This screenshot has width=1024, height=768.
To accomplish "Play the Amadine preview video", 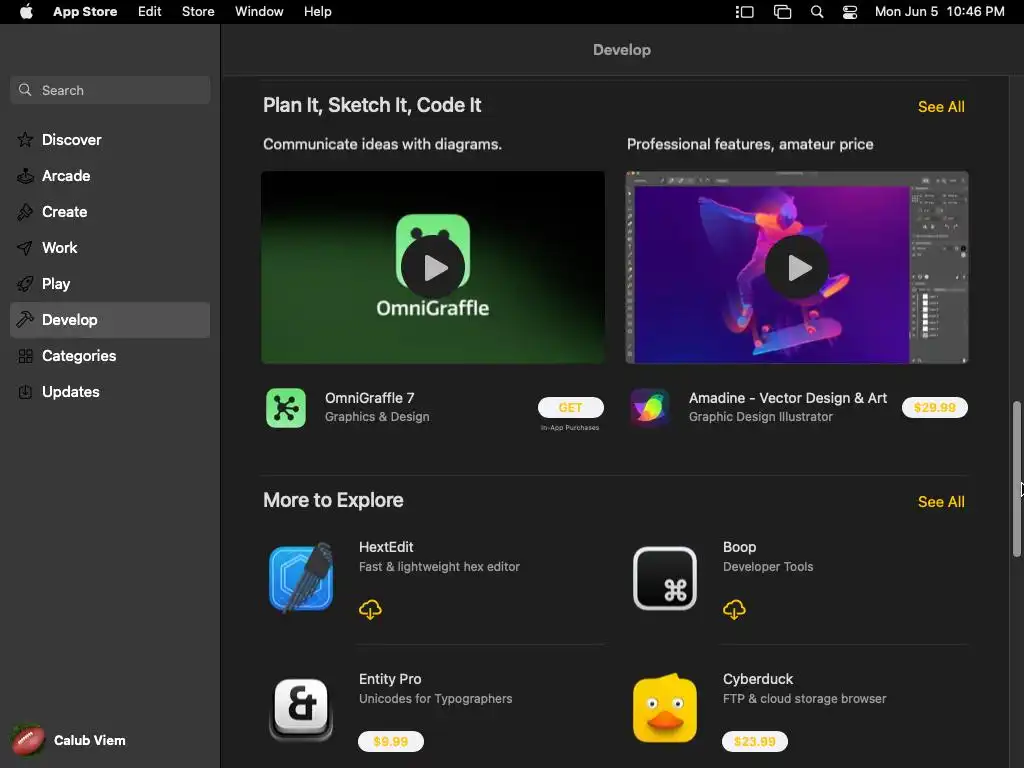I will point(797,267).
